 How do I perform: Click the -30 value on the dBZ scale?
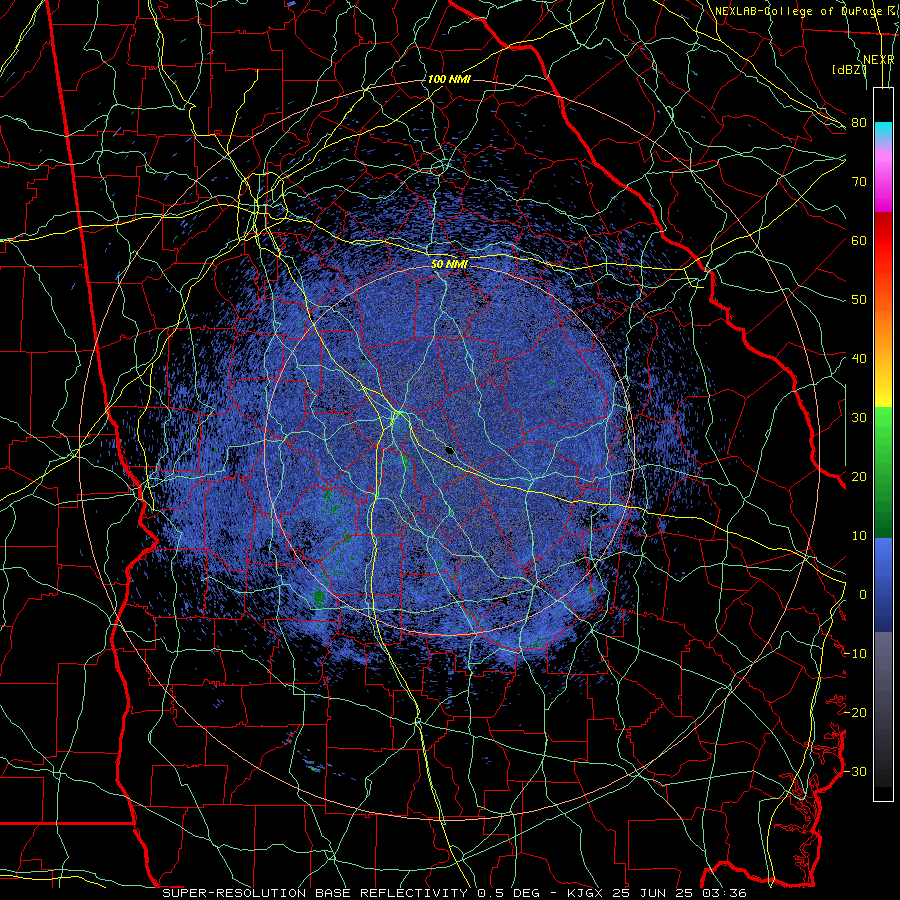tap(856, 772)
